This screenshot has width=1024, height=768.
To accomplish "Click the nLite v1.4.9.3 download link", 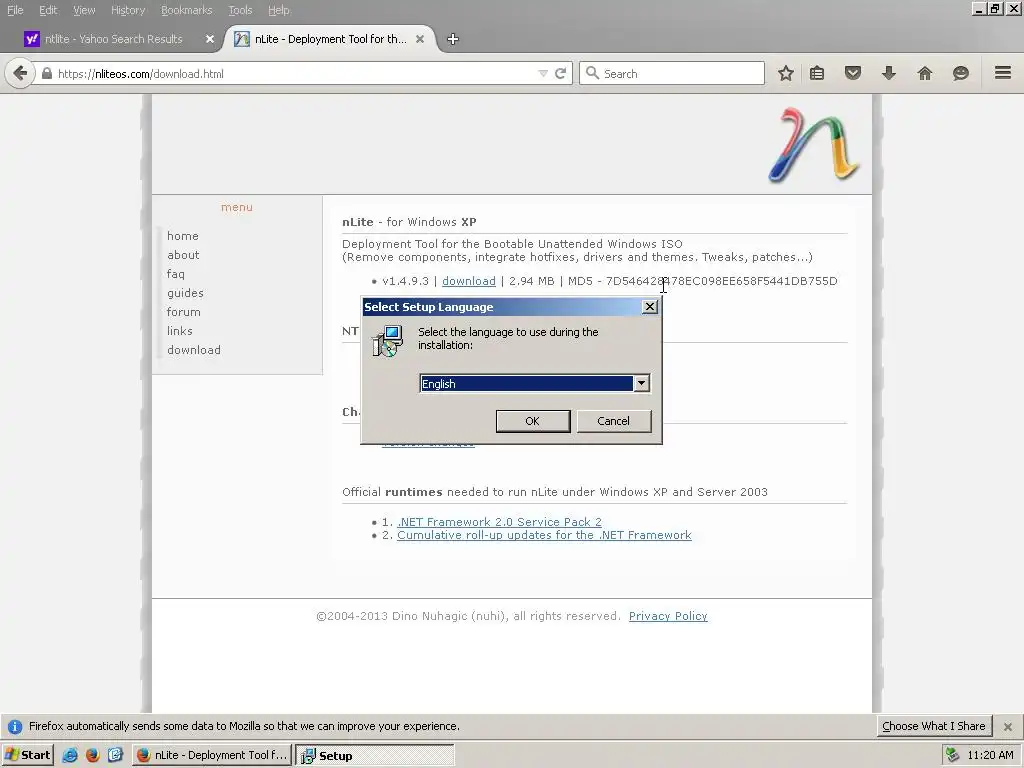I will [469, 281].
